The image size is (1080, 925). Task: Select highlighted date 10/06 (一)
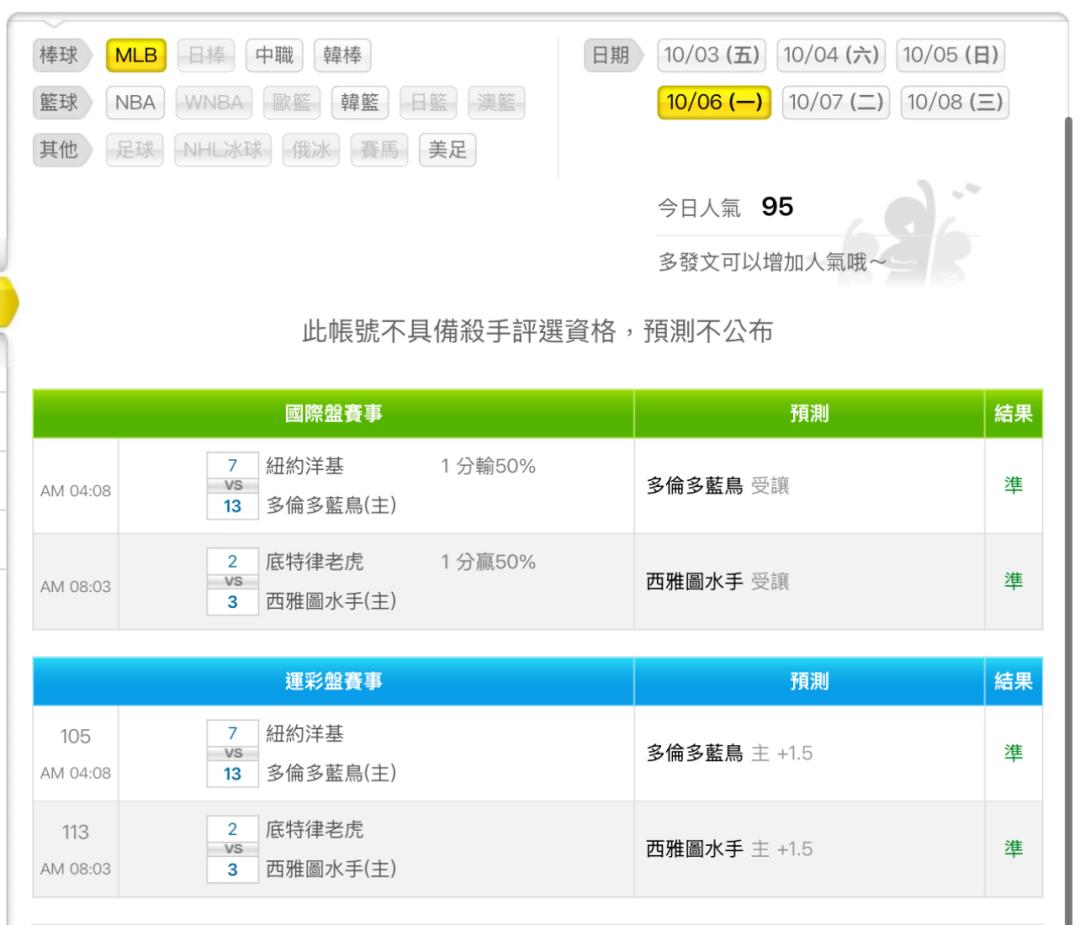point(713,102)
